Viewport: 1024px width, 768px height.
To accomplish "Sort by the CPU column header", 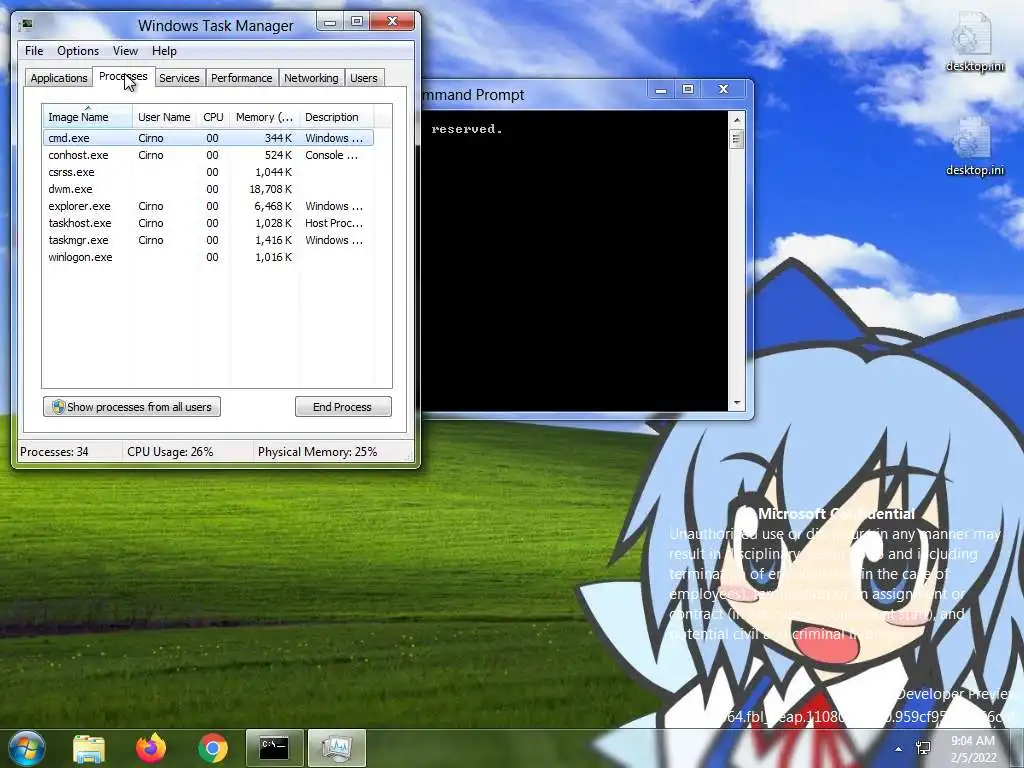I will click(x=213, y=117).
